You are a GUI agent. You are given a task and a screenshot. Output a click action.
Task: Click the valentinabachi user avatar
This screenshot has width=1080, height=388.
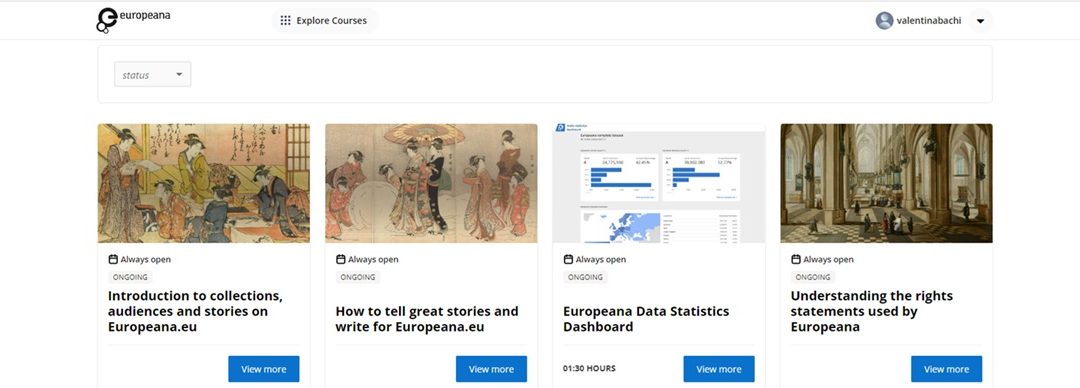[884, 21]
